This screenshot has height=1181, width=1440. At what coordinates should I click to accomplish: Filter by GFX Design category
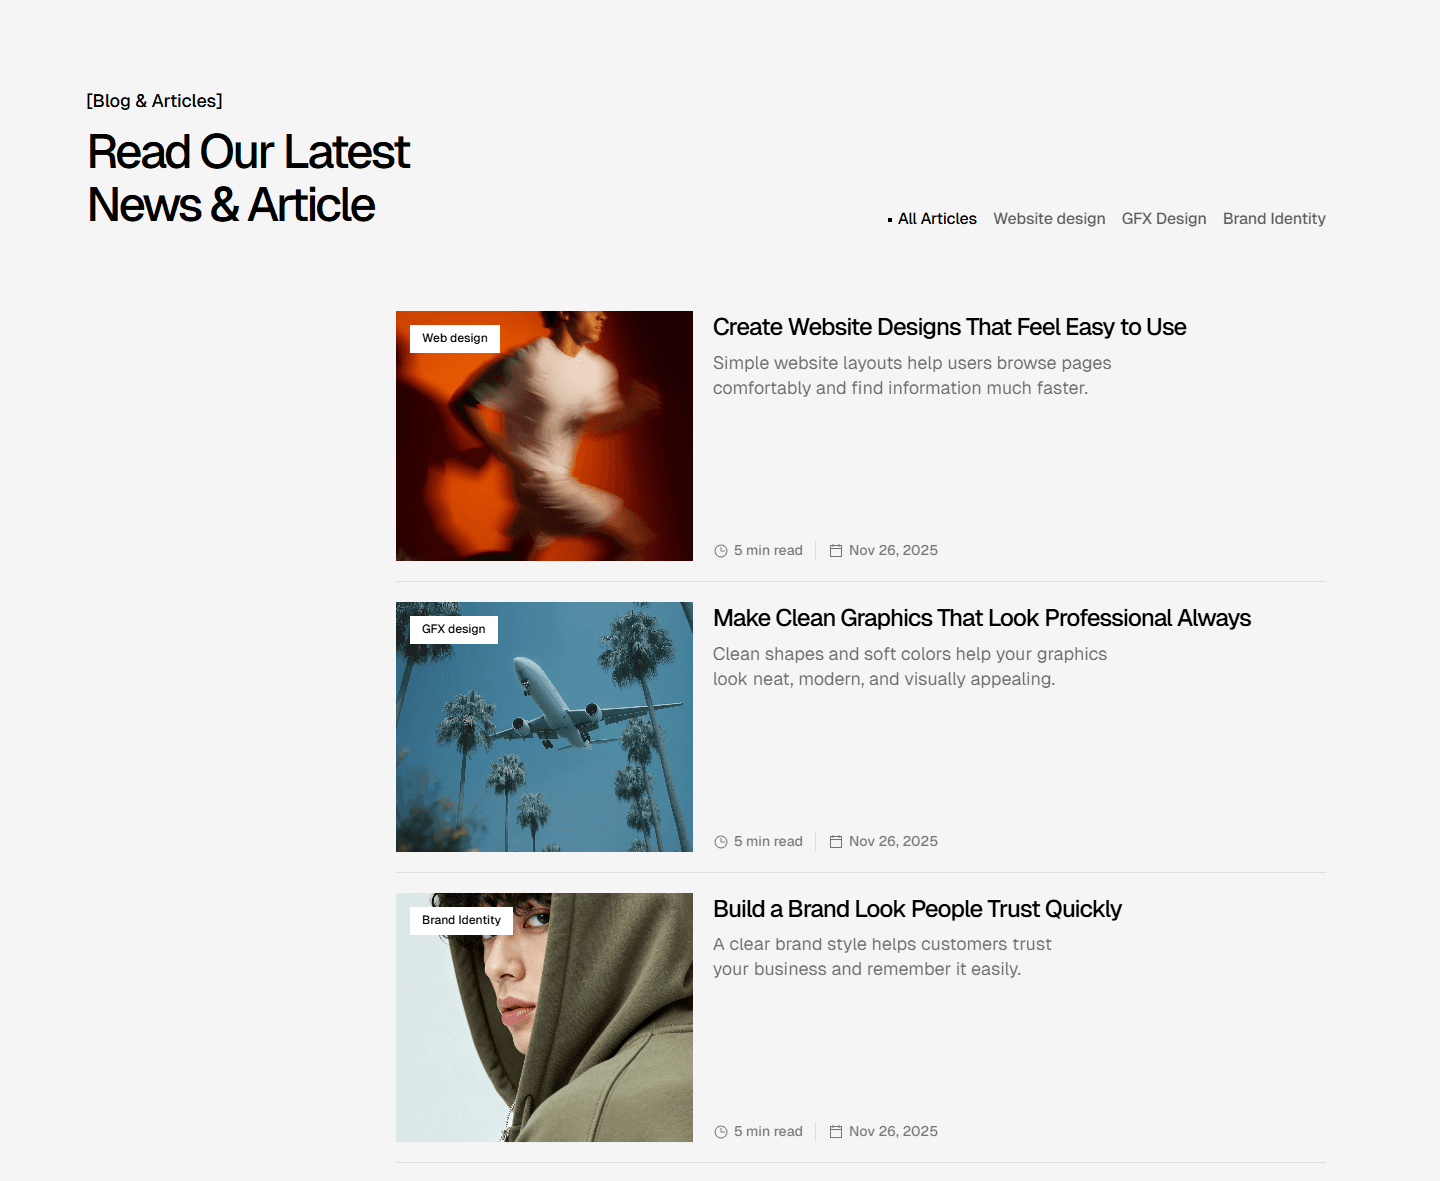pyautogui.click(x=1164, y=219)
